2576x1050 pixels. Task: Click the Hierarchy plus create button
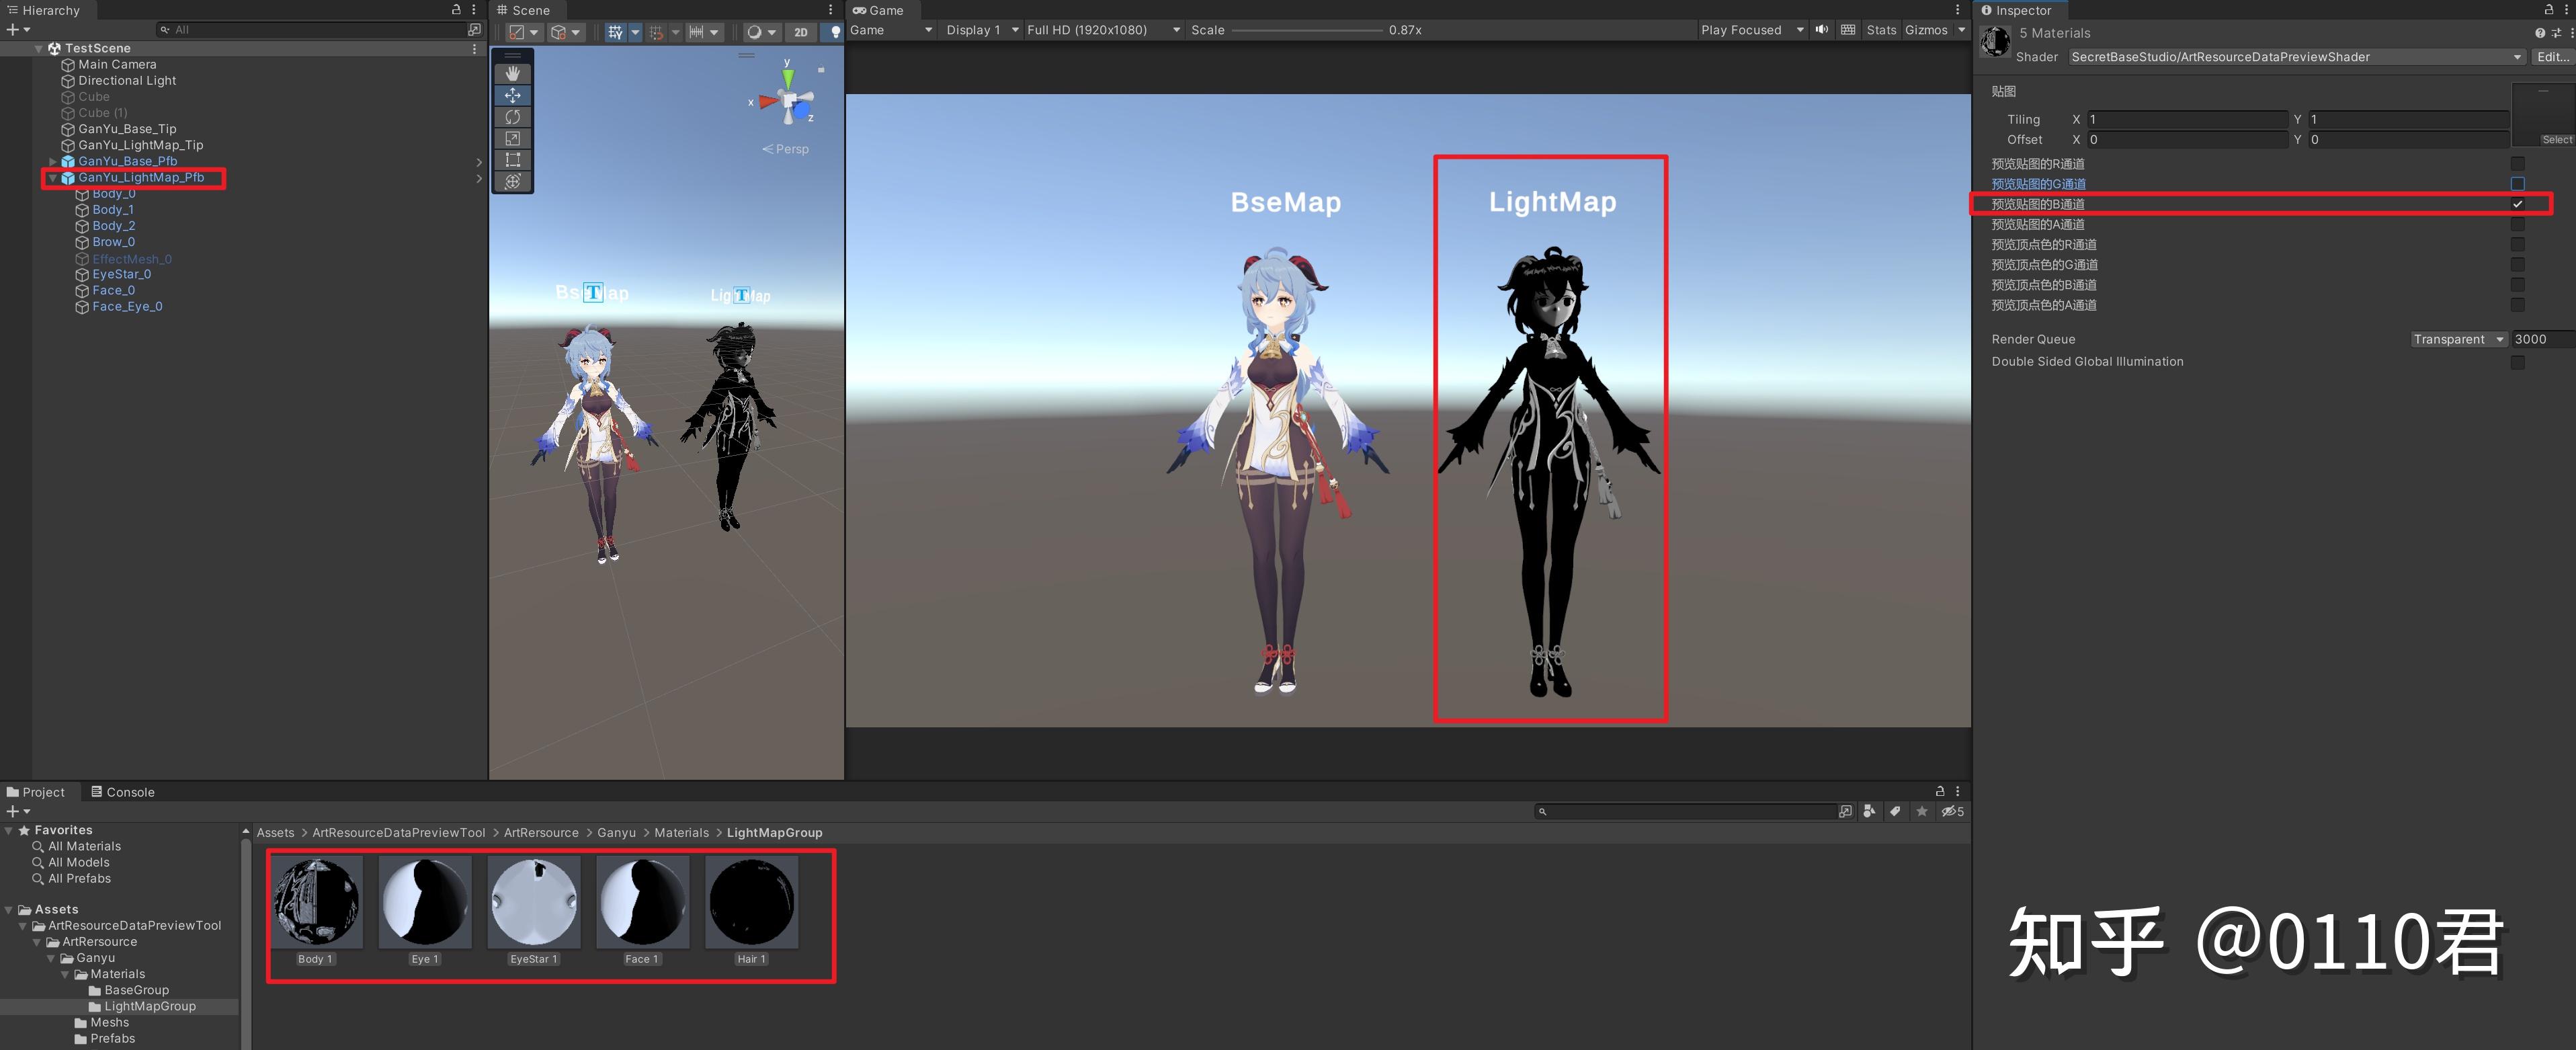[17, 30]
